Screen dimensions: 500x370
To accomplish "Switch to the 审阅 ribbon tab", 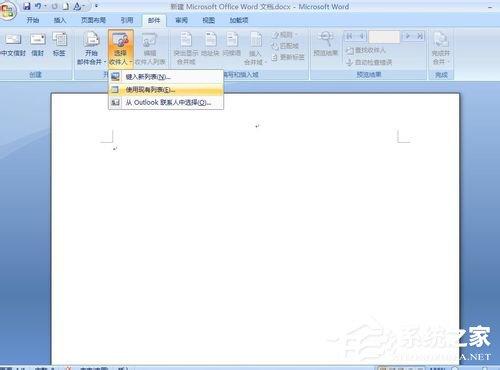I will (x=181, y=20).
